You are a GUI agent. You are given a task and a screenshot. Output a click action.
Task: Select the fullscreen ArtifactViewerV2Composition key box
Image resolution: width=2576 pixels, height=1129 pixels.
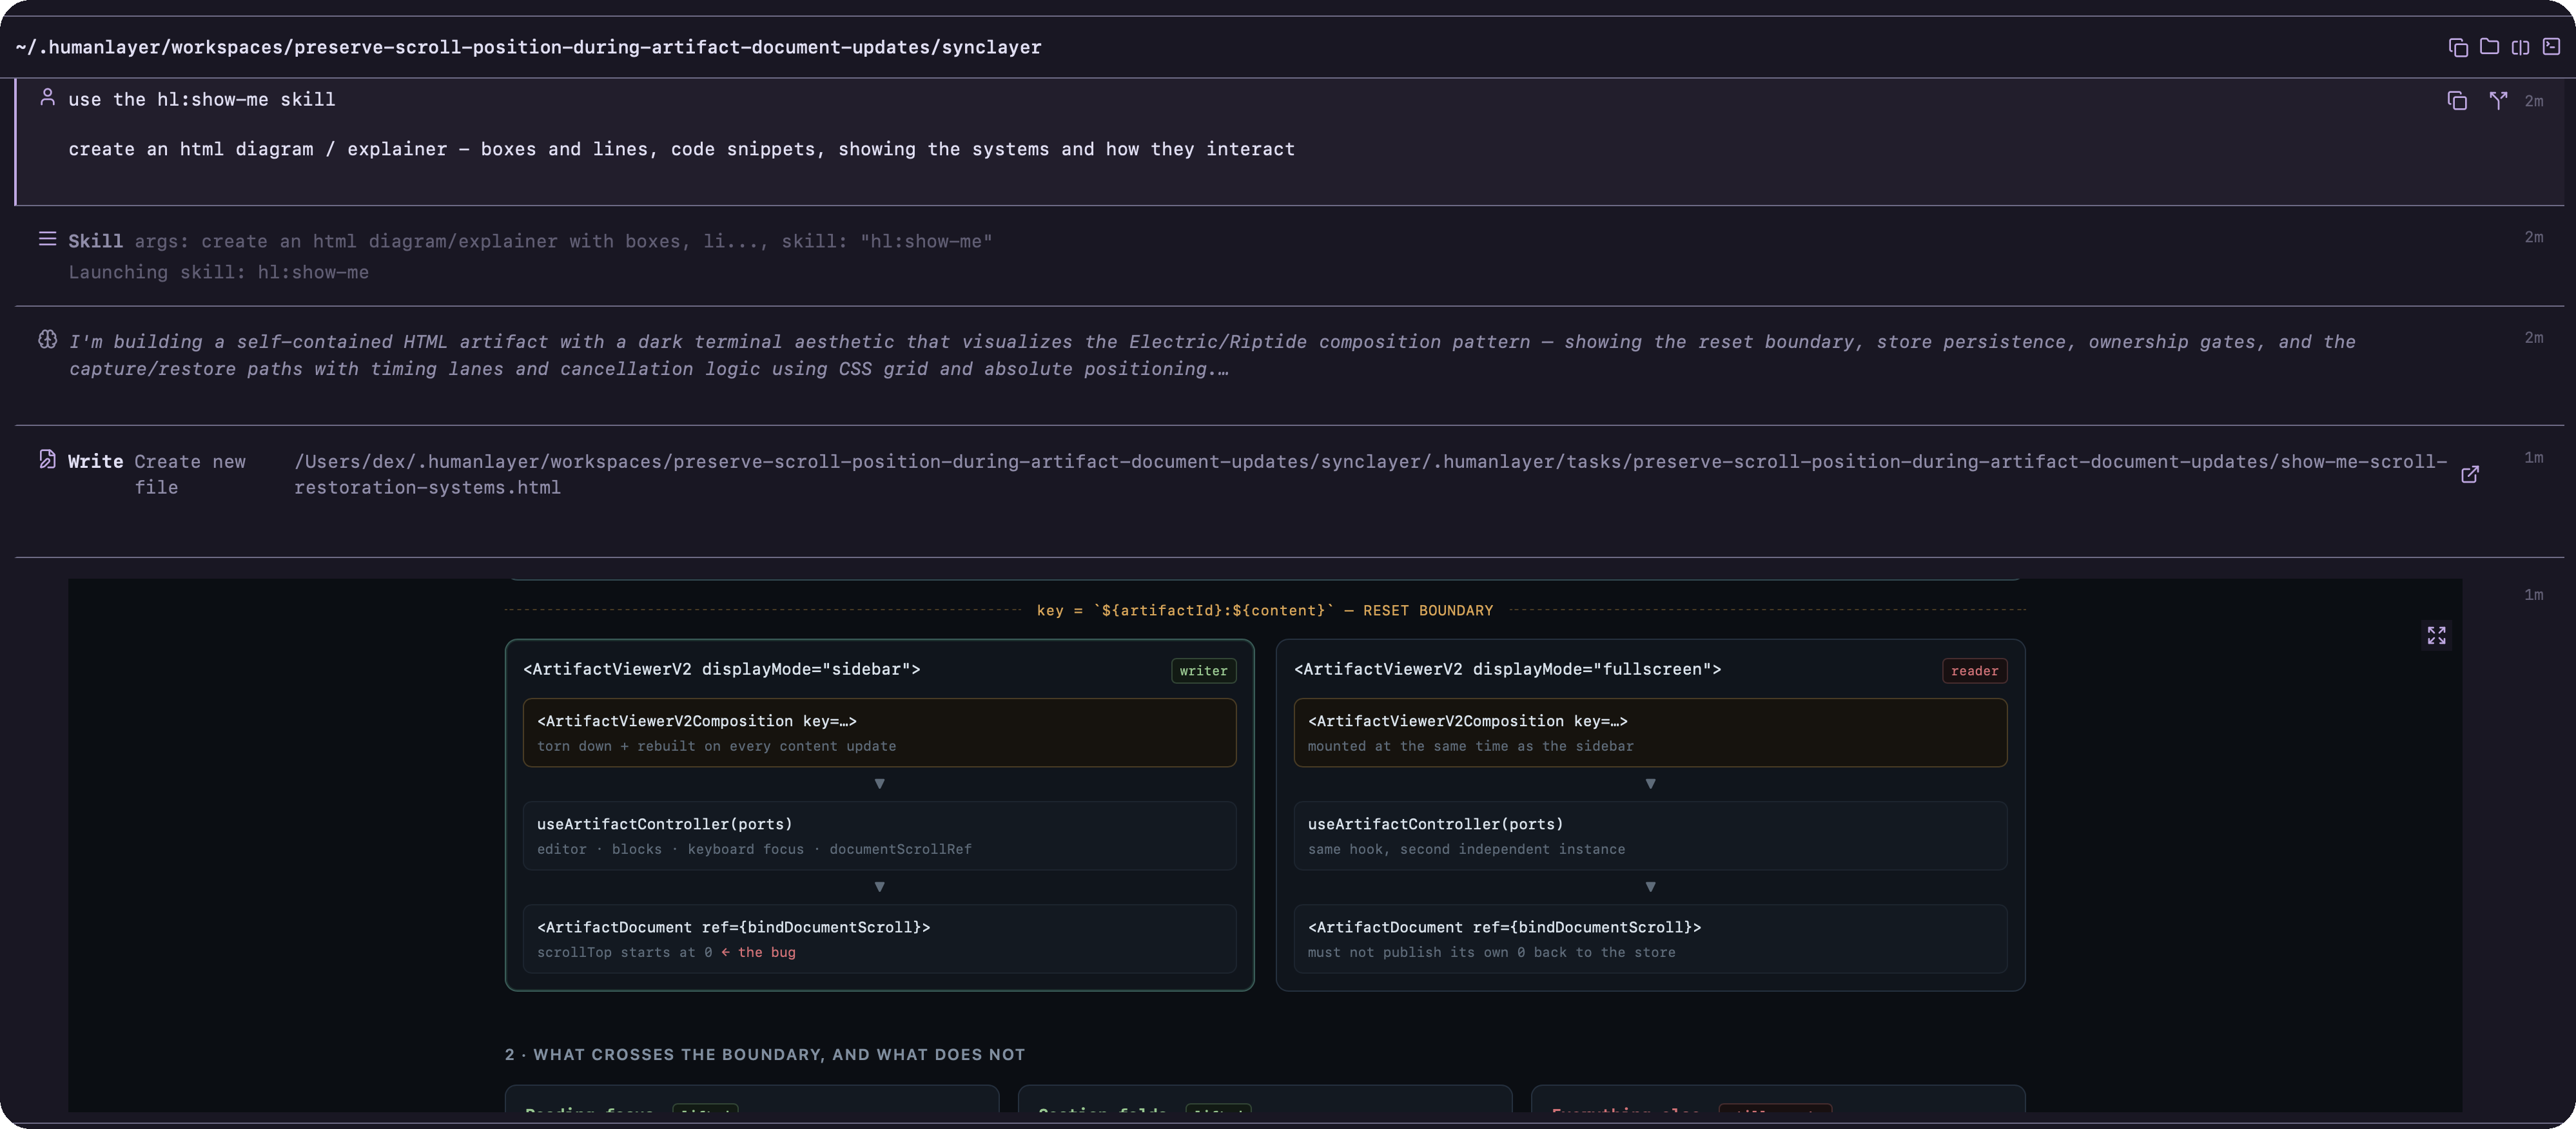(x=1650, y=733)
